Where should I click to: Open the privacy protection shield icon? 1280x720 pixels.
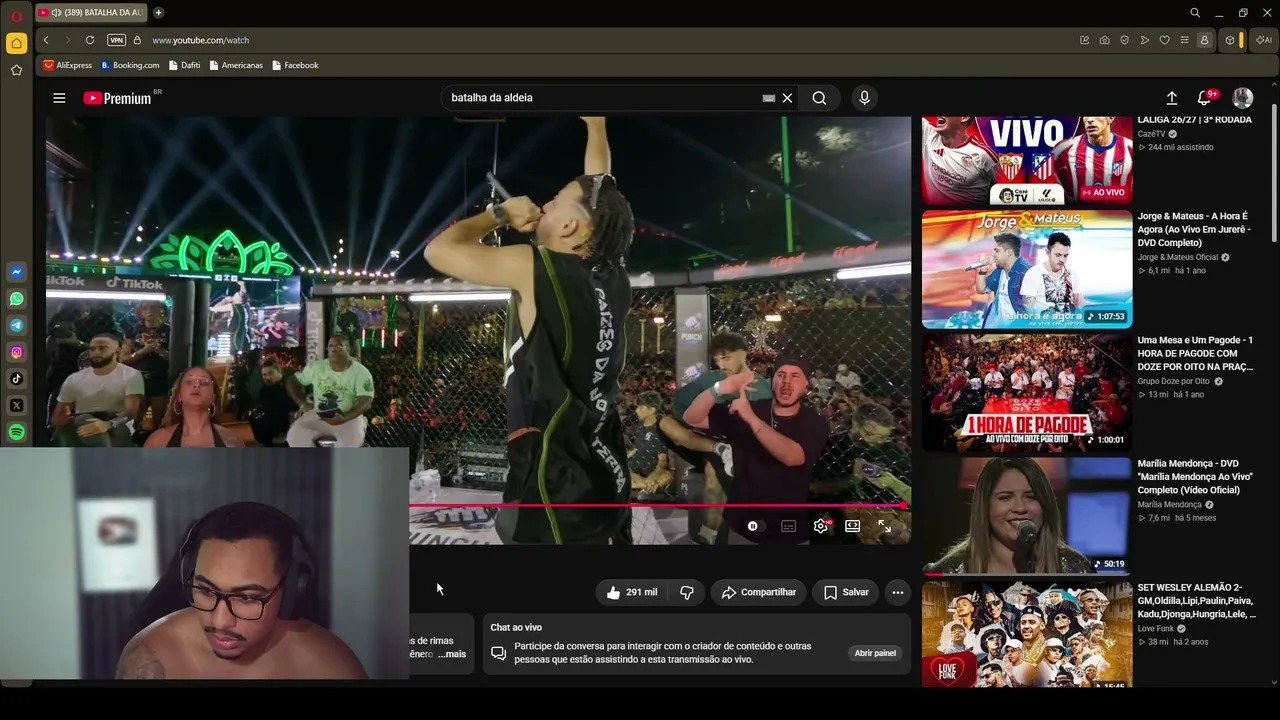point(1124,40)
